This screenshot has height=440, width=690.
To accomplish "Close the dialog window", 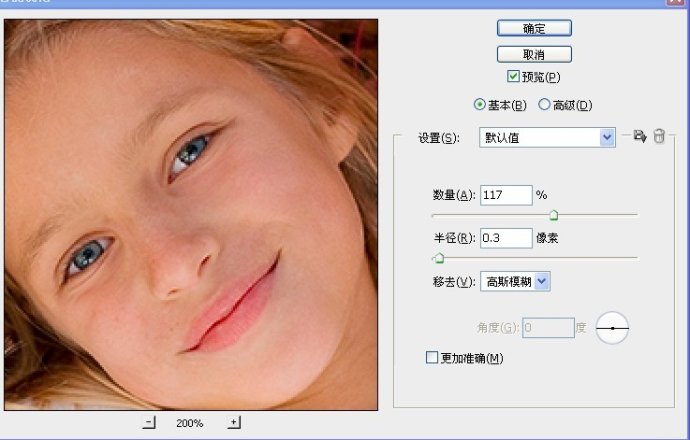I will coord(677,2).
